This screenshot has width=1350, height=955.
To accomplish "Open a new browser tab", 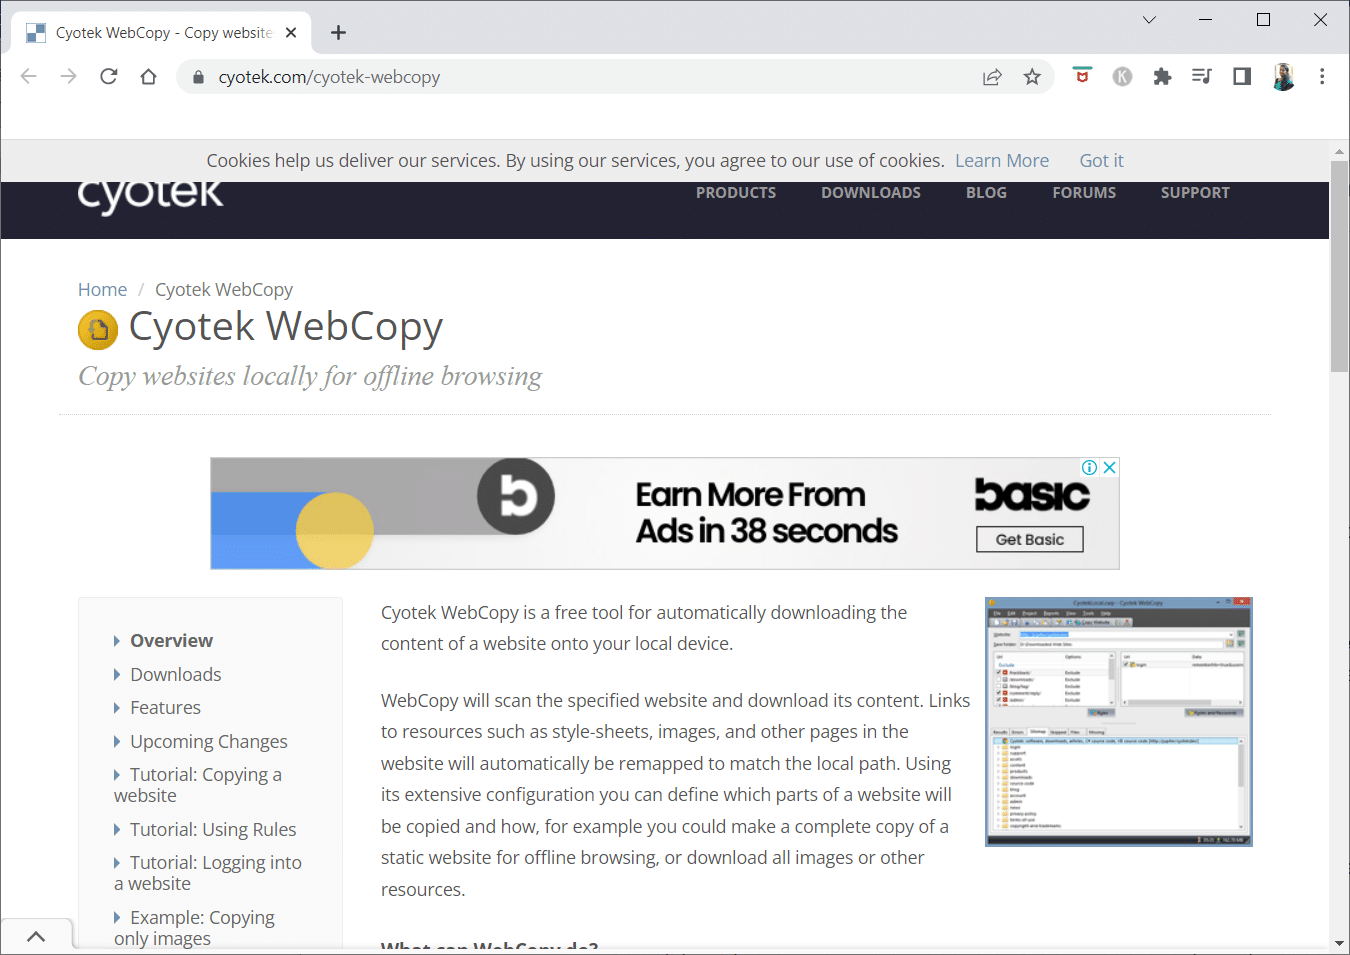I will click(339, 33).
